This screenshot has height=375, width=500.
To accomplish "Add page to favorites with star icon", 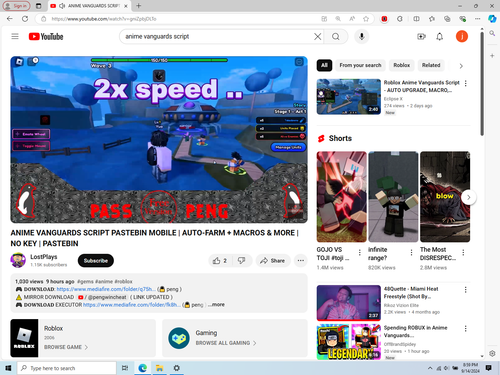I will pyautogui.click(x=366, y=19).
